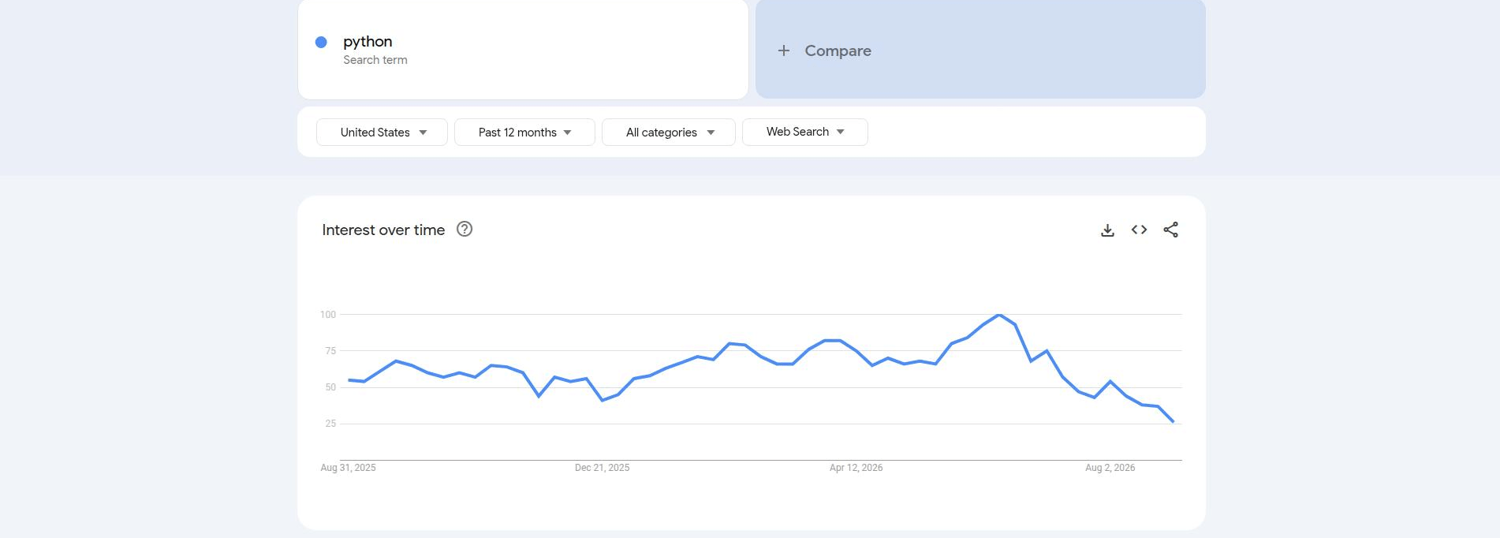The height and width of the screenshot is (538, 1500).
Task: Click the 100 value on y-axis
Action: click(x=328, y=315)
